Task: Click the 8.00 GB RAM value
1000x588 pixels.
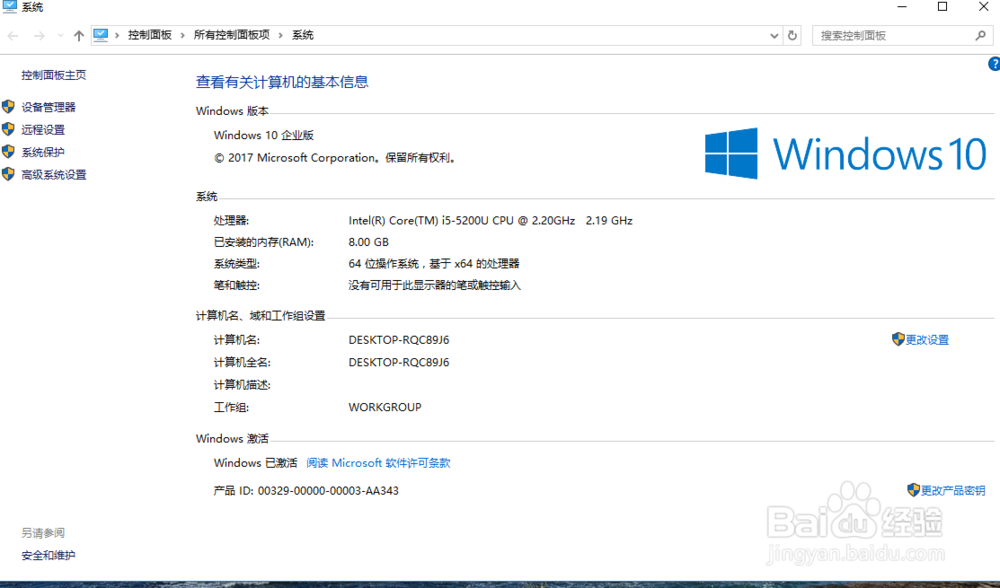Action: pos(369,242)
